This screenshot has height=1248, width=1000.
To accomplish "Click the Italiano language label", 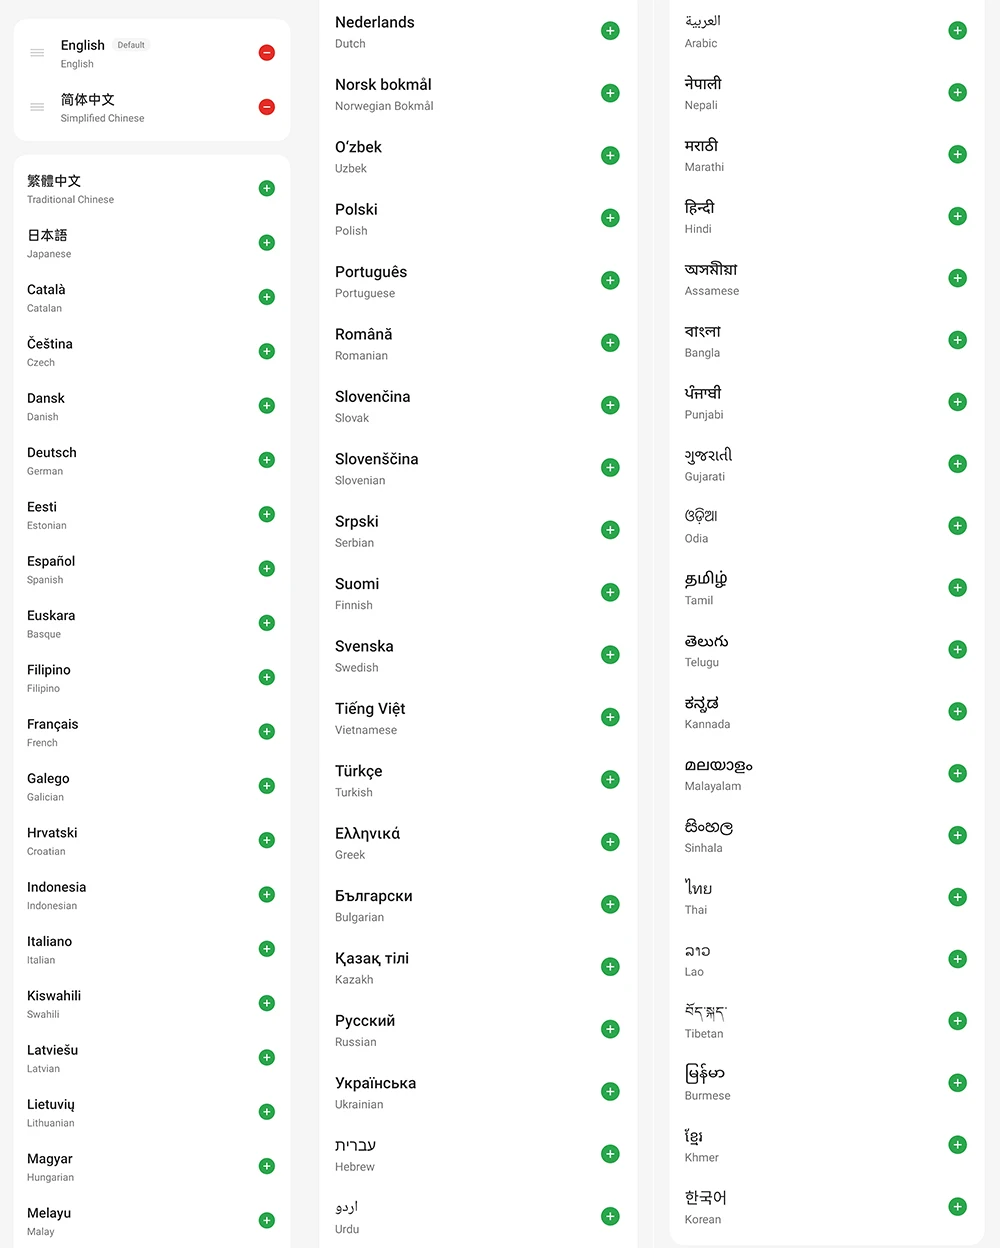I will point(50,942).
